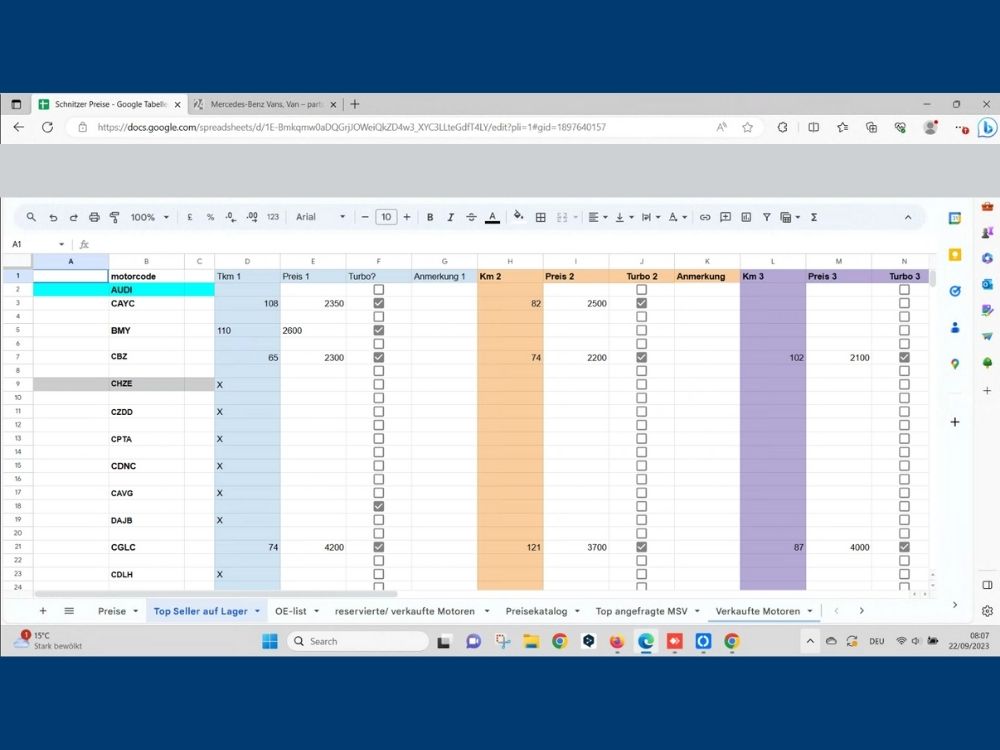1000x750 pixels.
Task: Toggle Turbo 2 checkbox in CBZ row
Action: [642, 357]
